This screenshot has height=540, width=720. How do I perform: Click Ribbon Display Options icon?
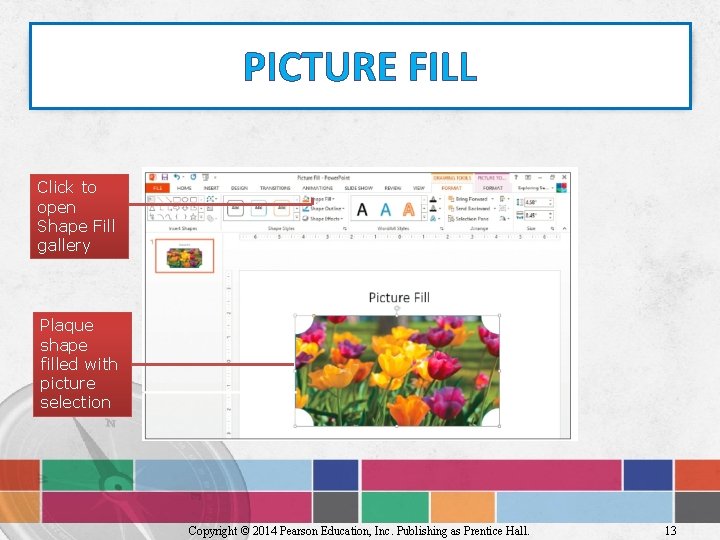coord(528,177)
